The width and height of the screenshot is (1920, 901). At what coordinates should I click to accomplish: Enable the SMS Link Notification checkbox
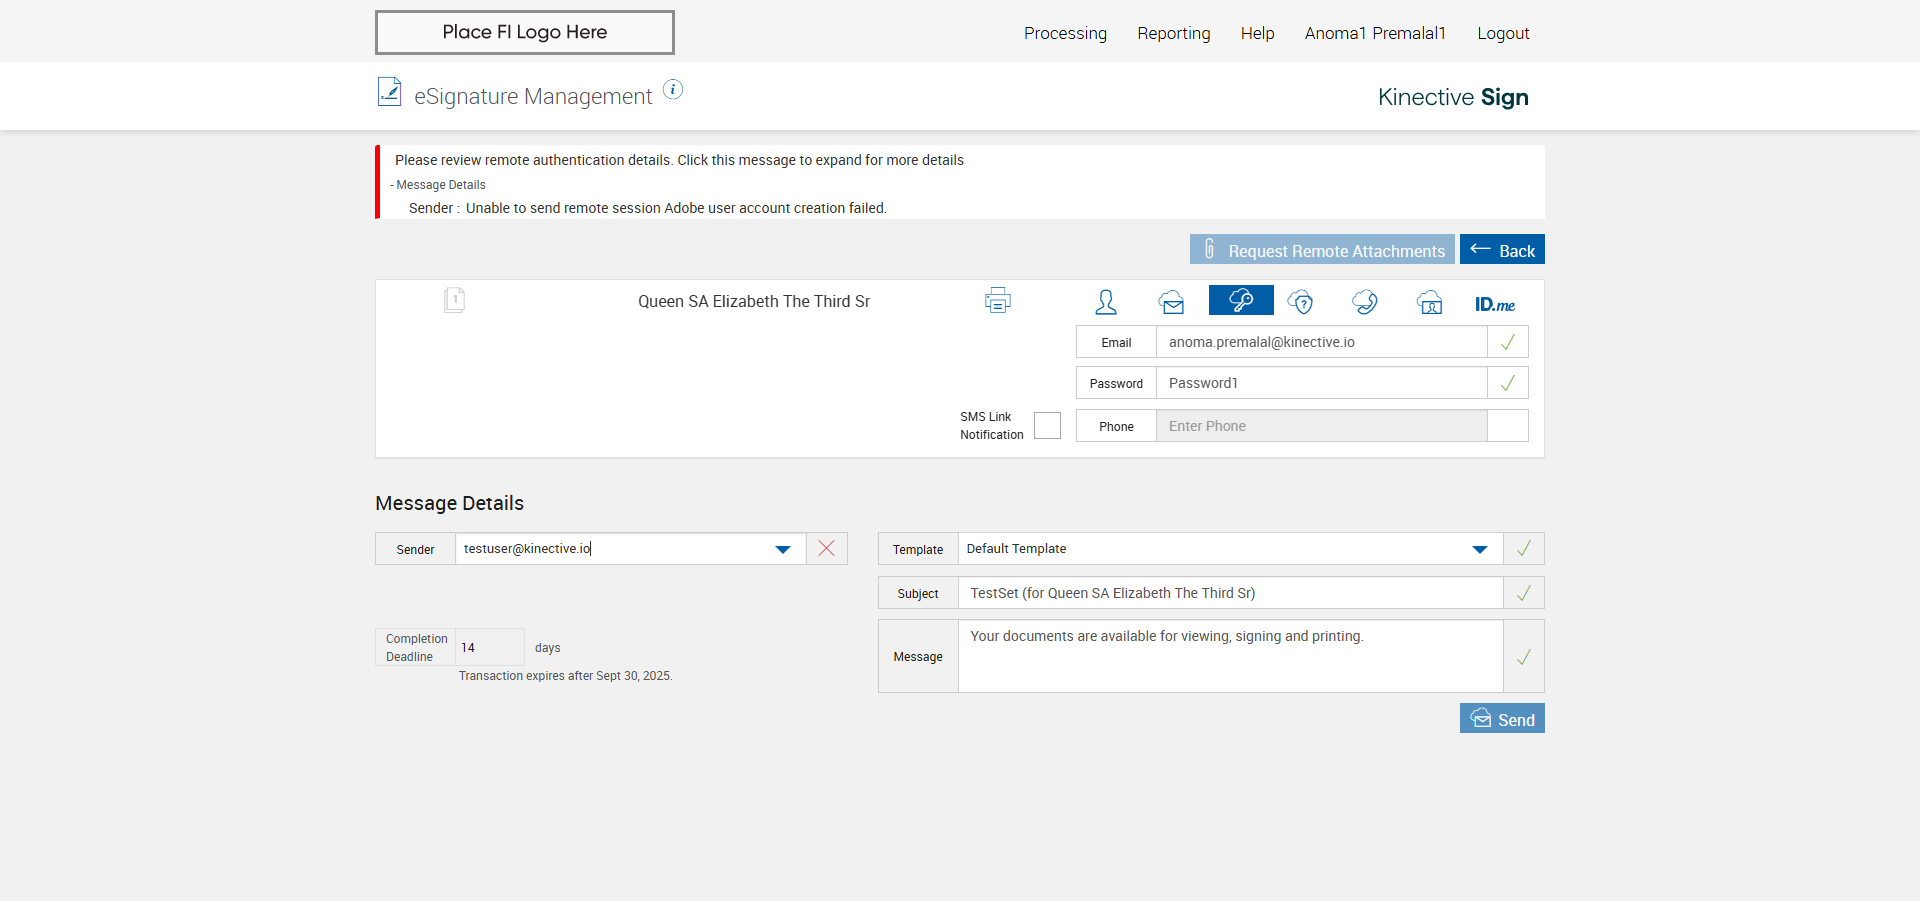tap(1047, 426)
